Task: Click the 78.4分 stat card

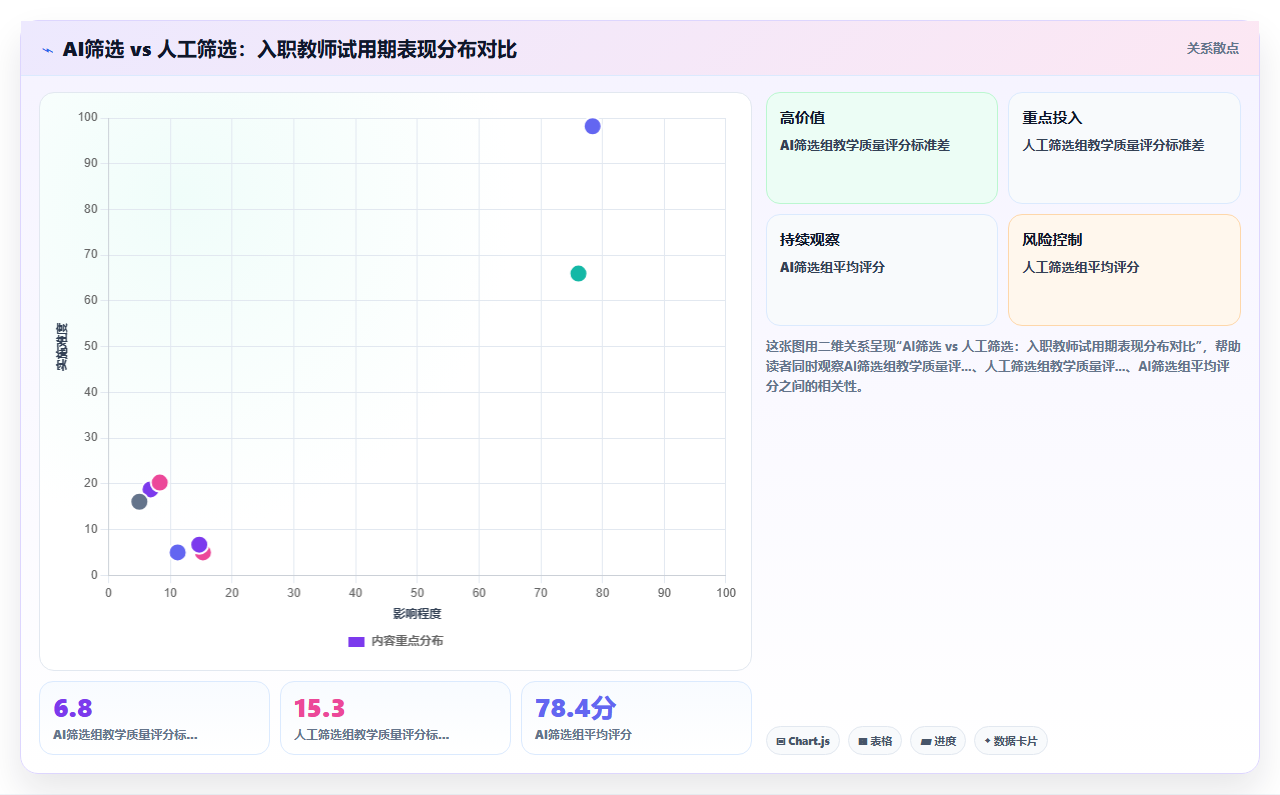Action: [x=636, y=718]
